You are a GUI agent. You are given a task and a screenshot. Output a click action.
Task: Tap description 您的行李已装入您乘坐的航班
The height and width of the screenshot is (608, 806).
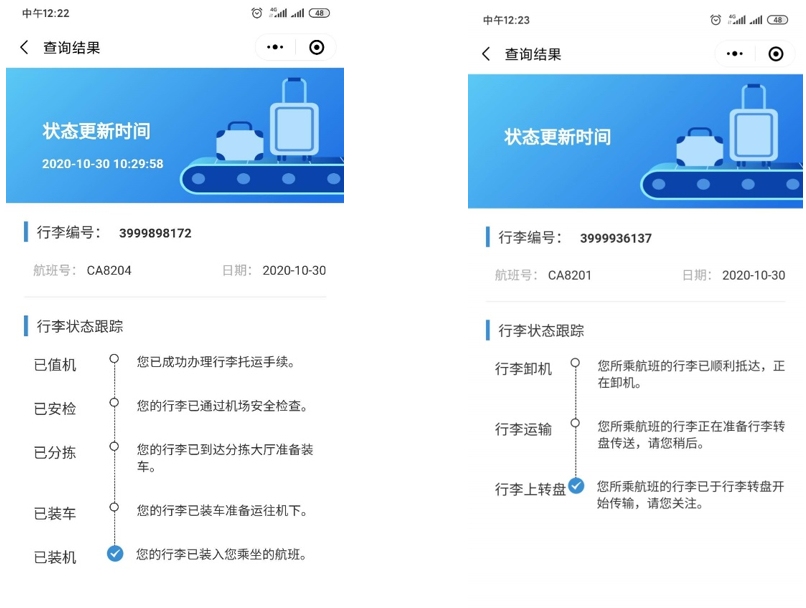pyautogui.click(x=222, y=555)
